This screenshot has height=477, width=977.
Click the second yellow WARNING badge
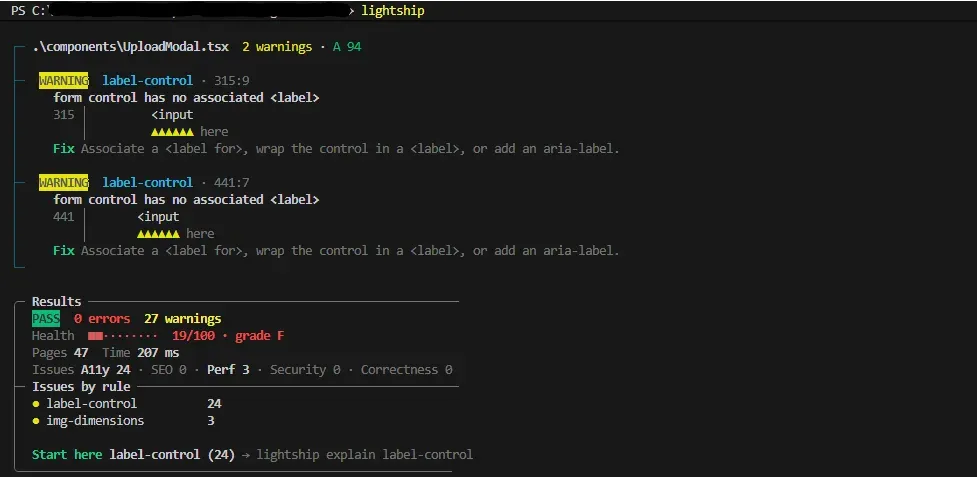(64, 182)
